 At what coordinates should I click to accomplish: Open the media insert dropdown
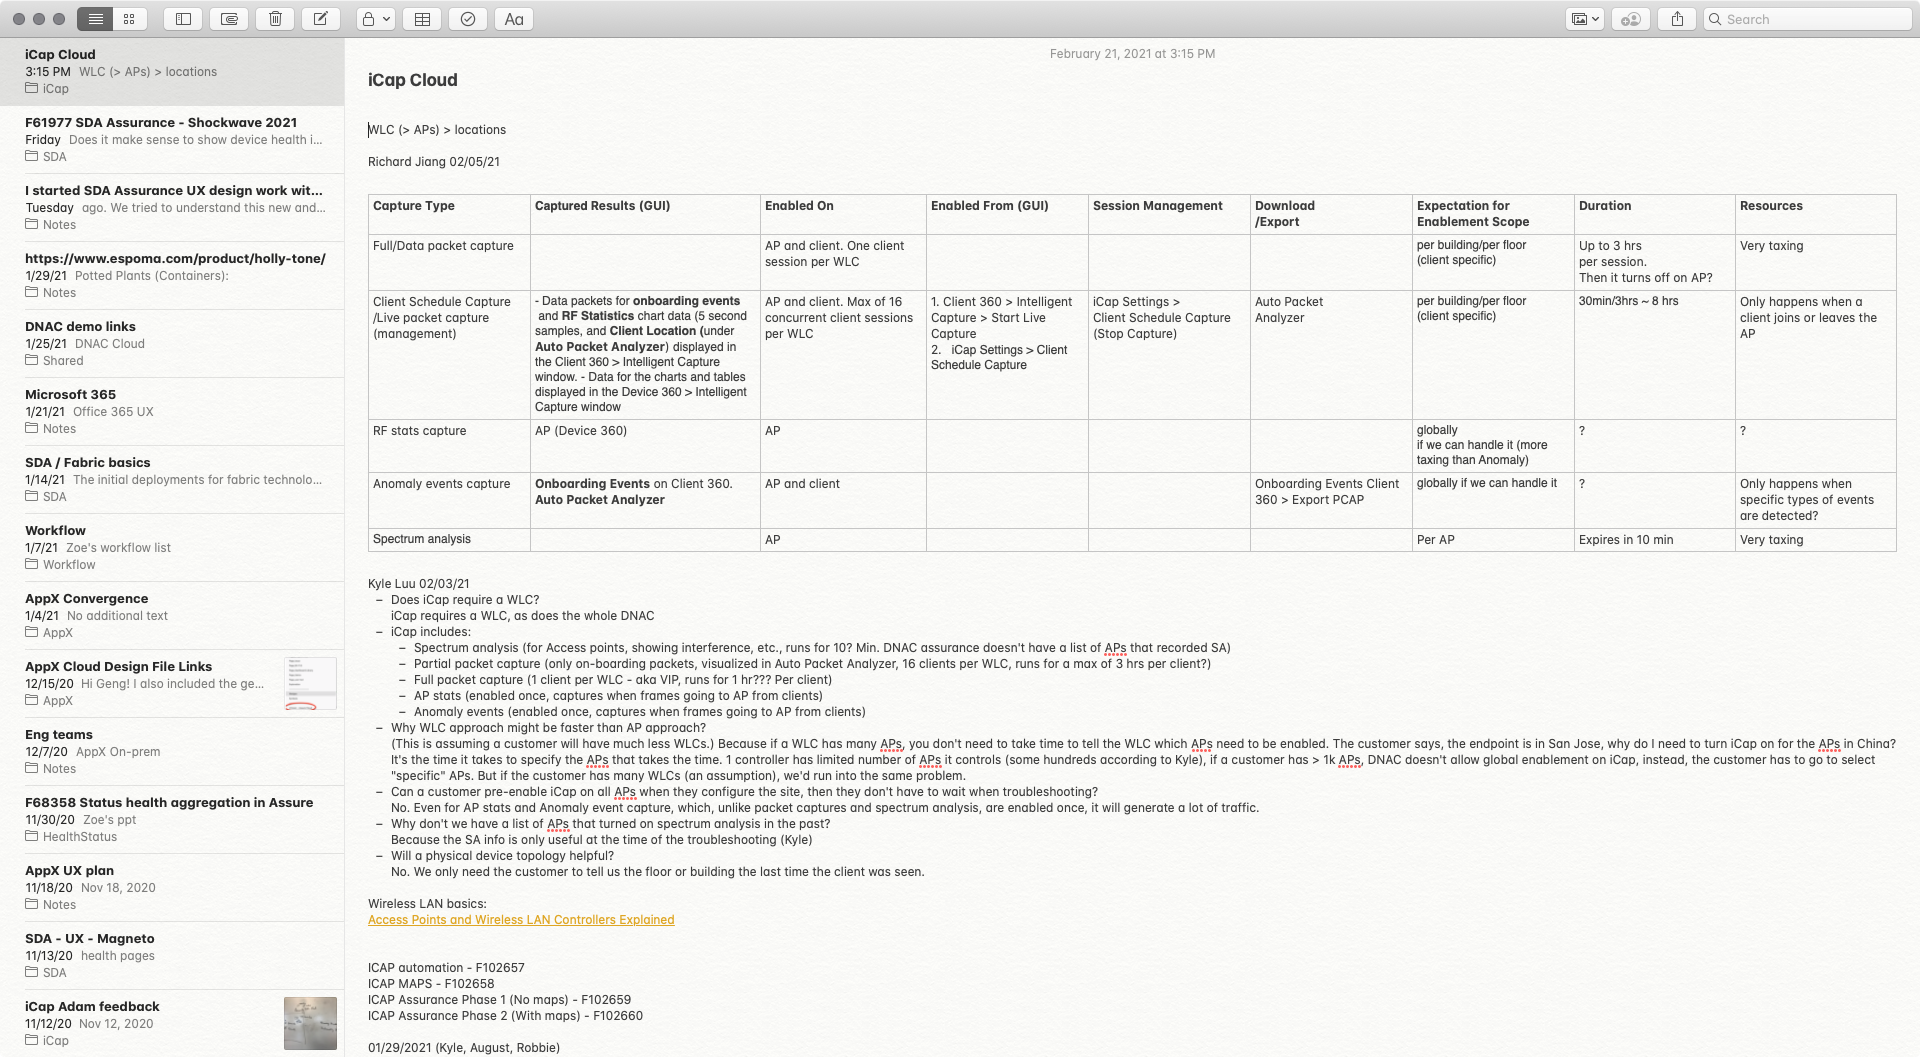click(1586, 19)
